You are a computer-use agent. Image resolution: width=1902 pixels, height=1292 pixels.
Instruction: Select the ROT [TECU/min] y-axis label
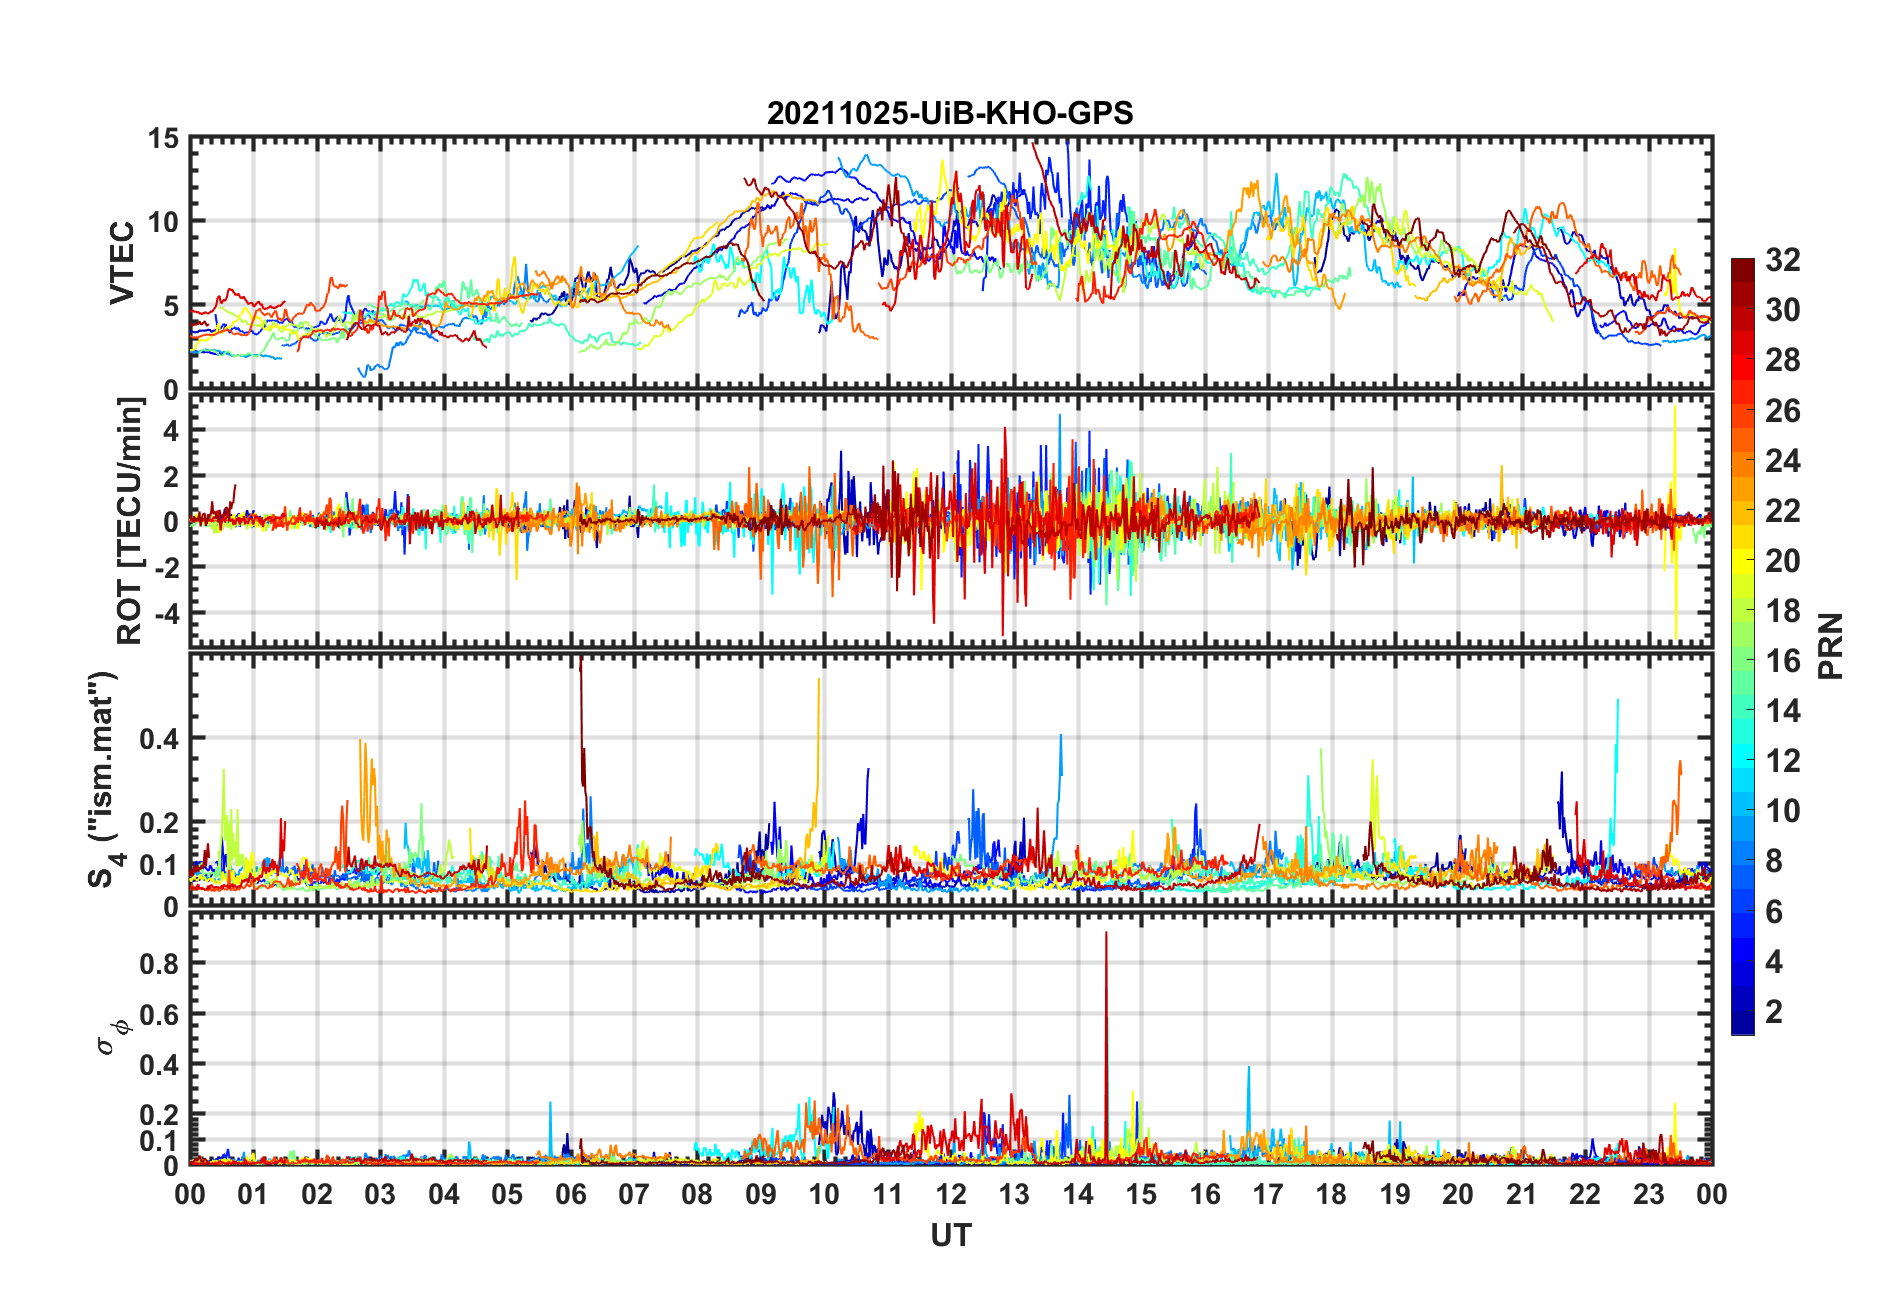pyautogui.click(x=130, y=521)
